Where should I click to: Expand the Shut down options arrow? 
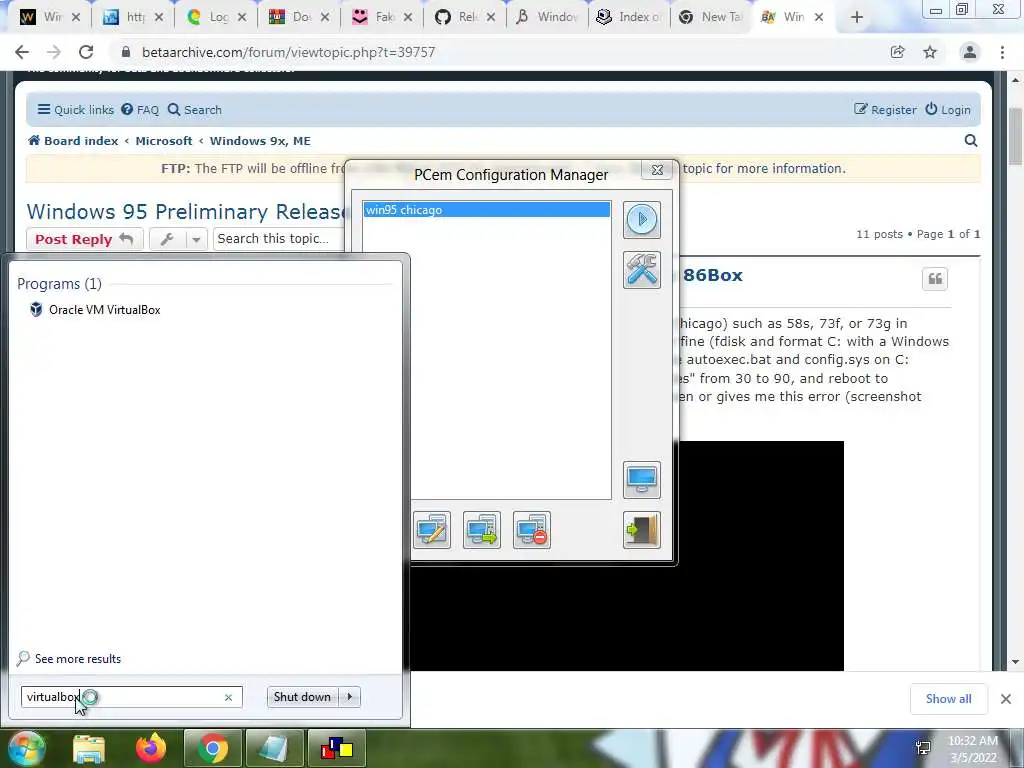[x=350, y=697]
